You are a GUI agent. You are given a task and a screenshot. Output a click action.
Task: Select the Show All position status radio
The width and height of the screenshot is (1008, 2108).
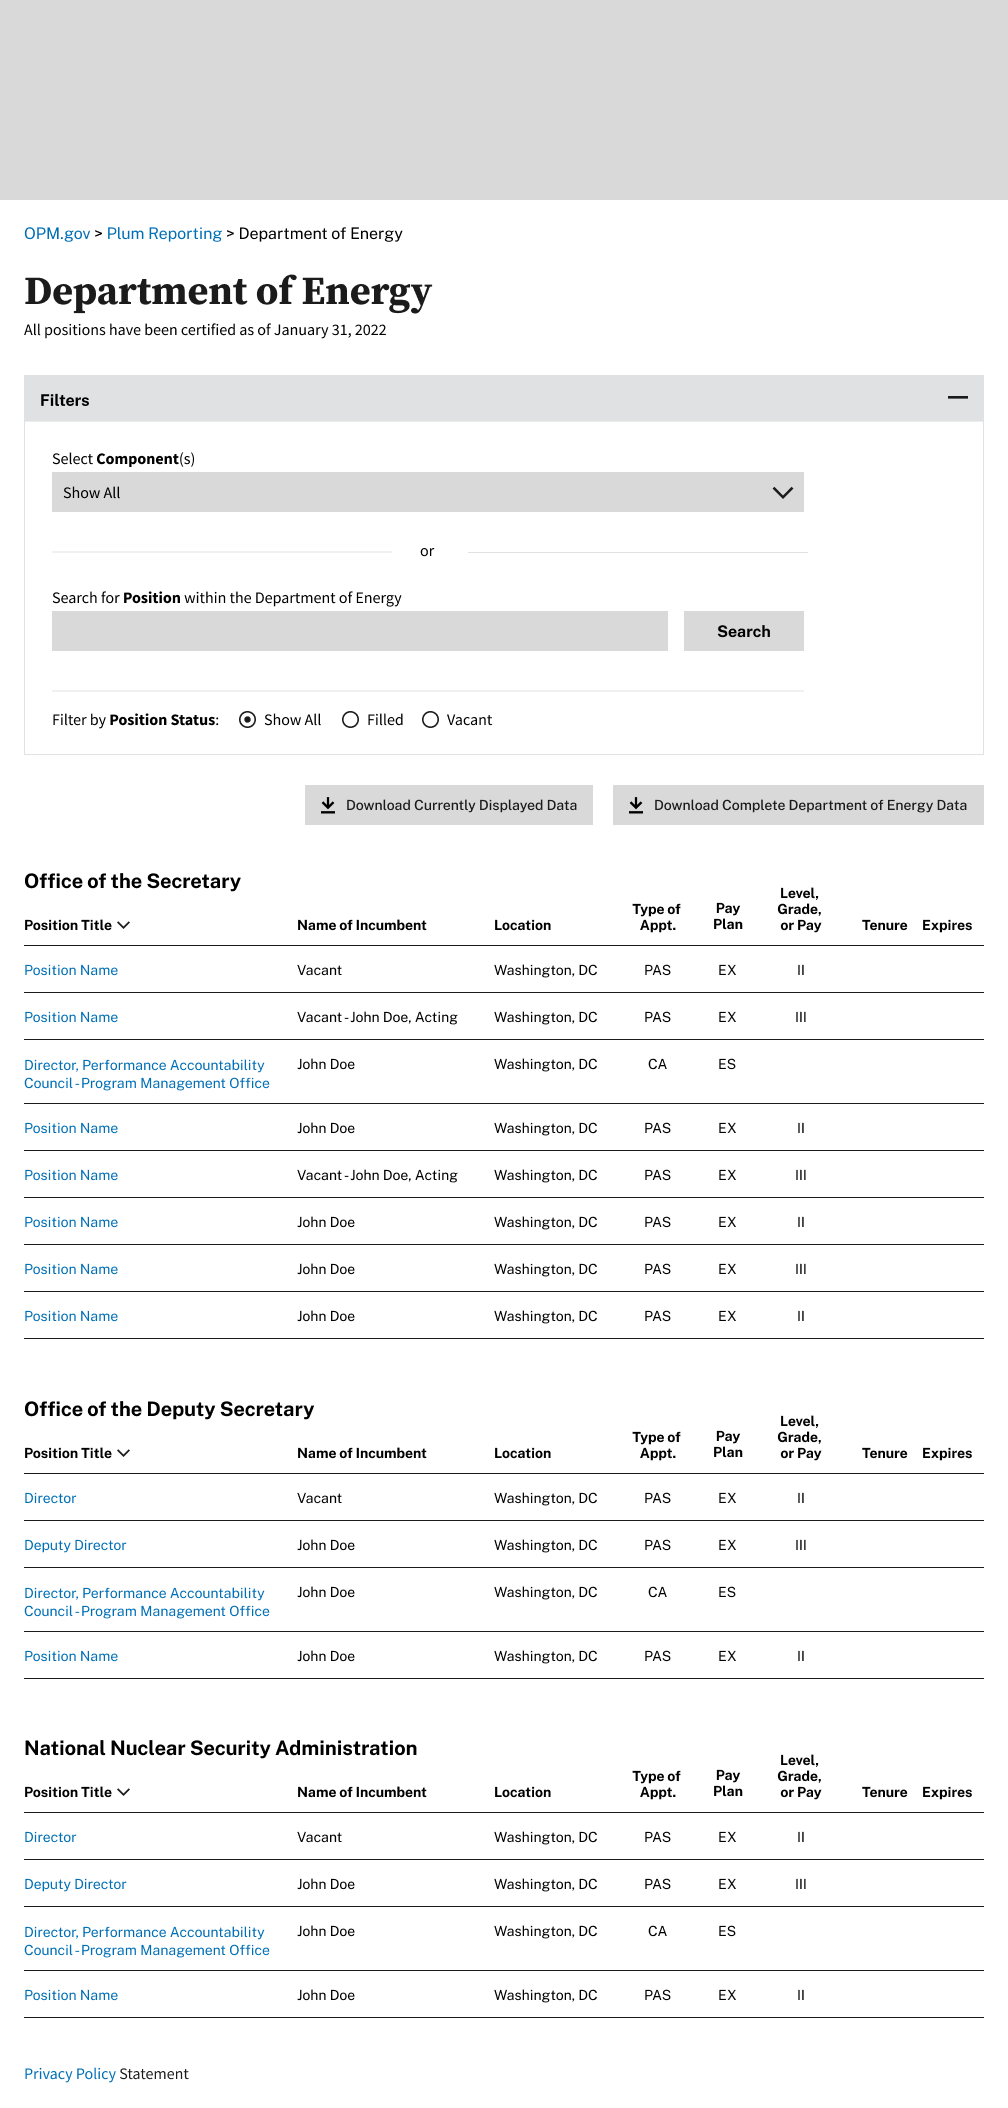248,720
